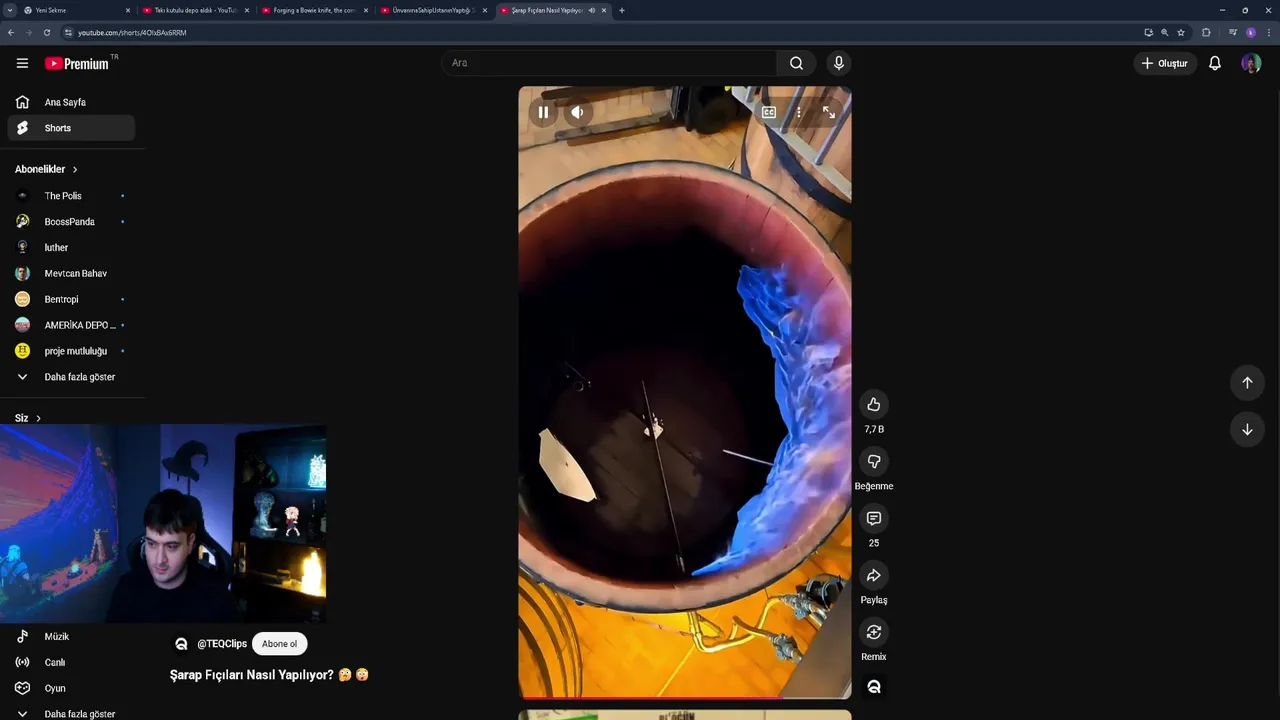Expand the Siz section chevron
The image size is (1280, 720).
(x=38, y=418)
